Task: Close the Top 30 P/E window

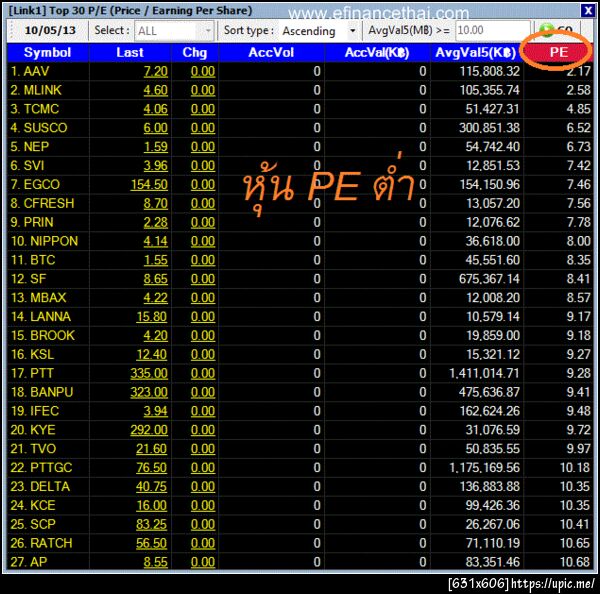Action: tap(587, 10)
